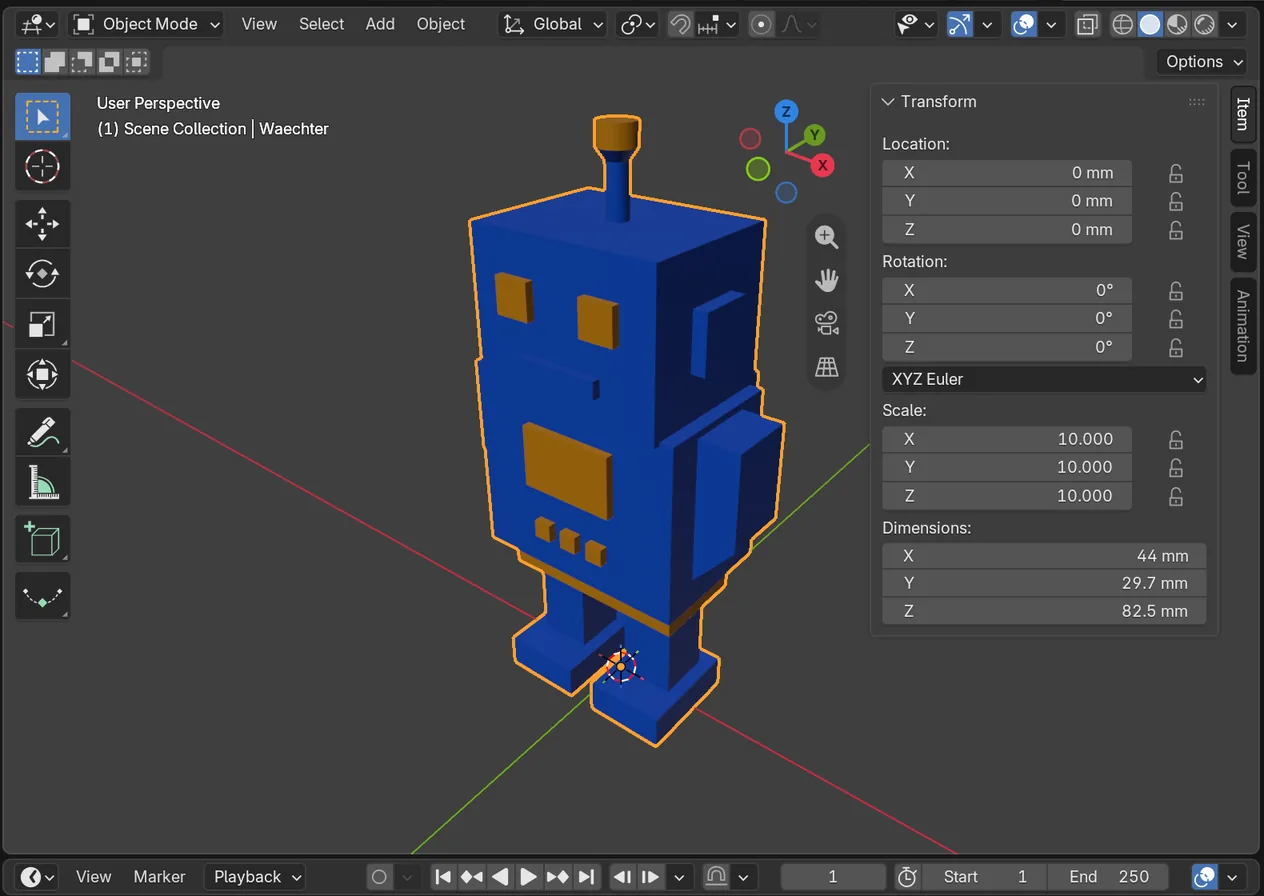Switch to the Animation sidebar tab
Viewport: 1264px width, 896px height.
point(1243,326)
